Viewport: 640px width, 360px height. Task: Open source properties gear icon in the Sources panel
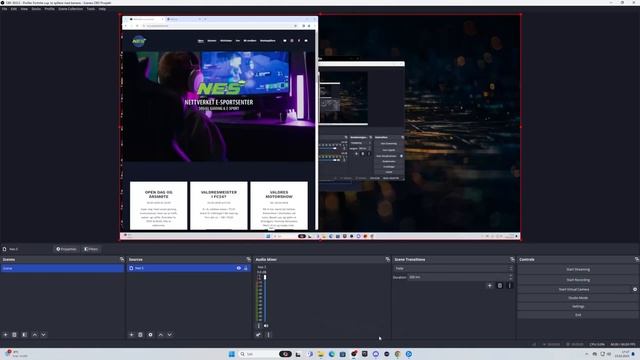[150, 335]
